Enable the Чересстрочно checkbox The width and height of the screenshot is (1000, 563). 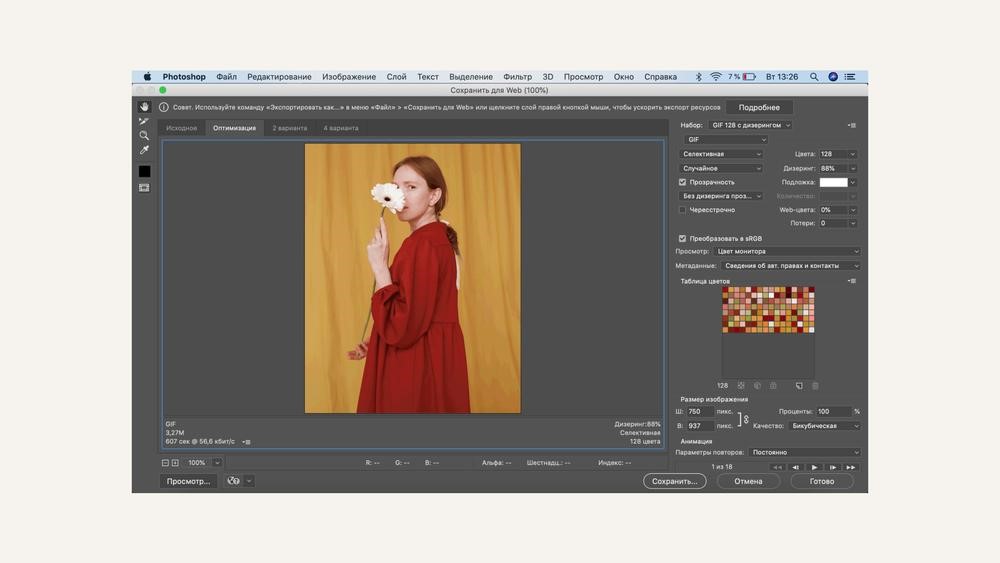tap(683, 210)
